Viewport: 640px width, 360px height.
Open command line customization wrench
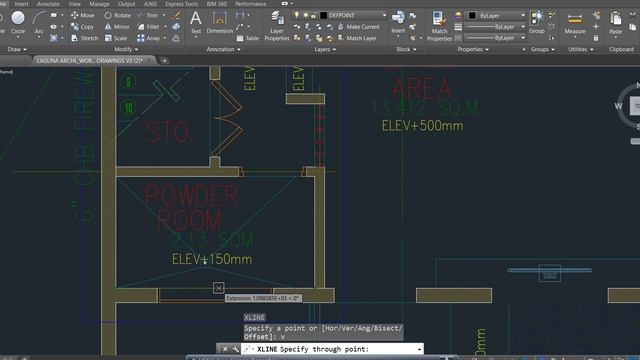click(x=236, y=349)
